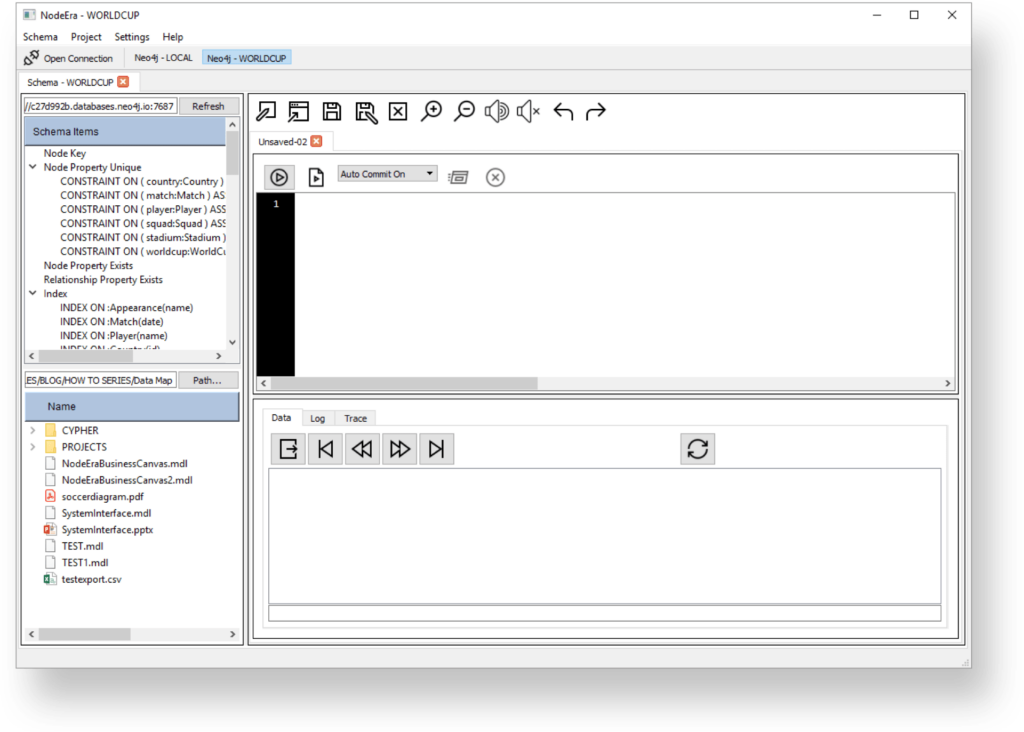Undo the last edit
This screenshot has height=732, width=1024.
[x=563, y=112]
